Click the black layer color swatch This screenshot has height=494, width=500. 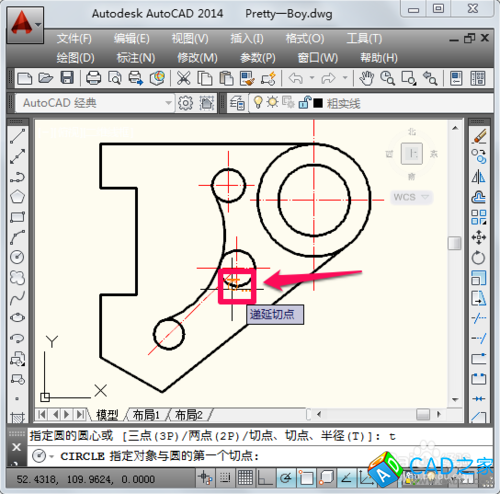point(318,103)
